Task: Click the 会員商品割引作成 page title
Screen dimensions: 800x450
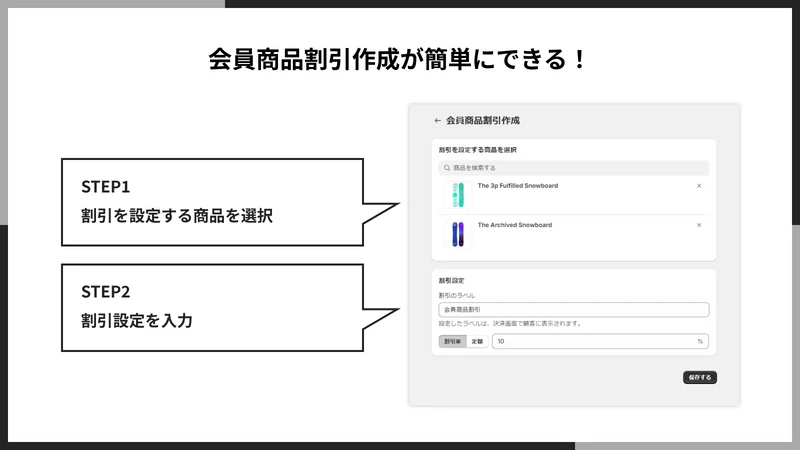Action: coord(483,121)
